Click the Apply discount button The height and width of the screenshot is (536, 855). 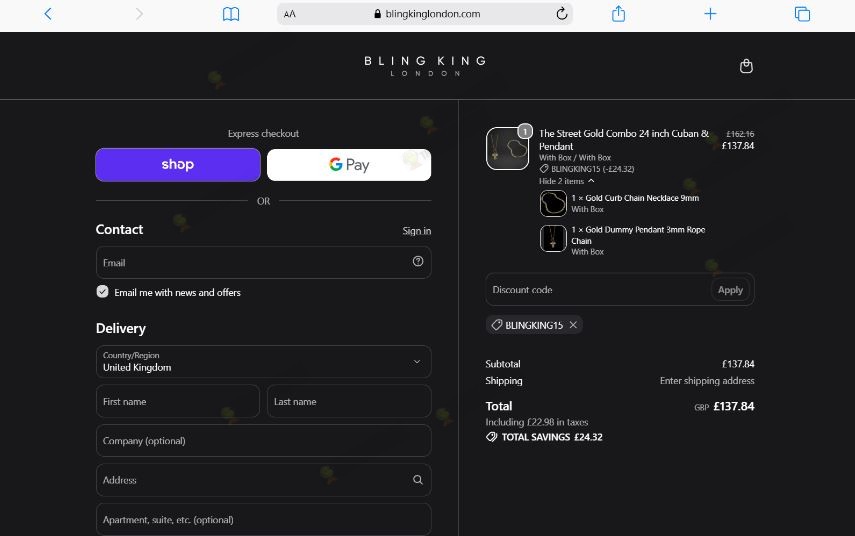pos(730,290)
